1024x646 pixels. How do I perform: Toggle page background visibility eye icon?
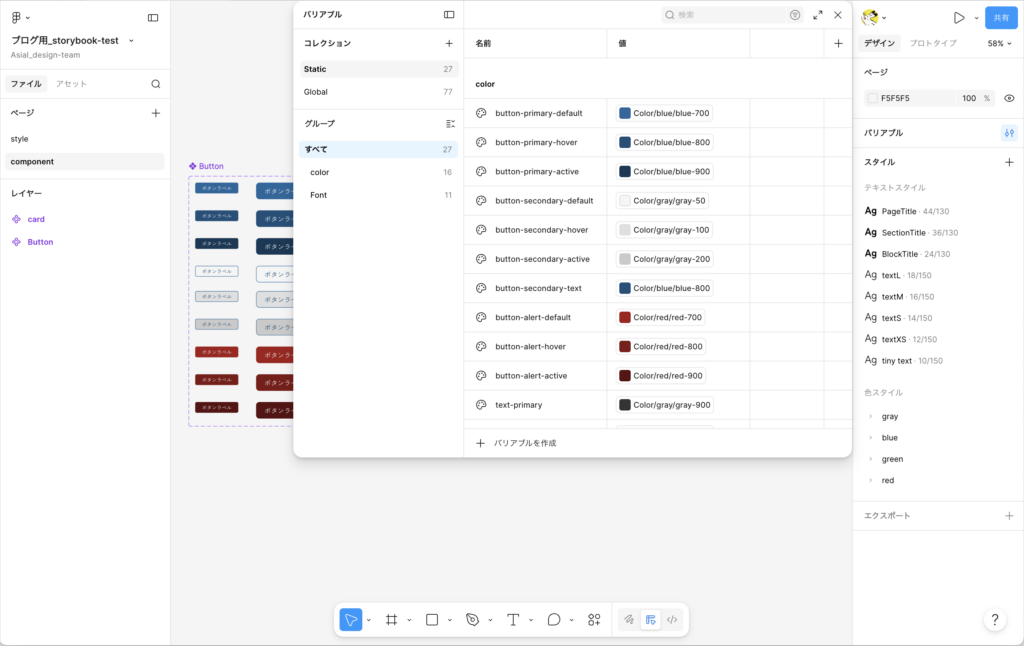[x=1009, y=98]
